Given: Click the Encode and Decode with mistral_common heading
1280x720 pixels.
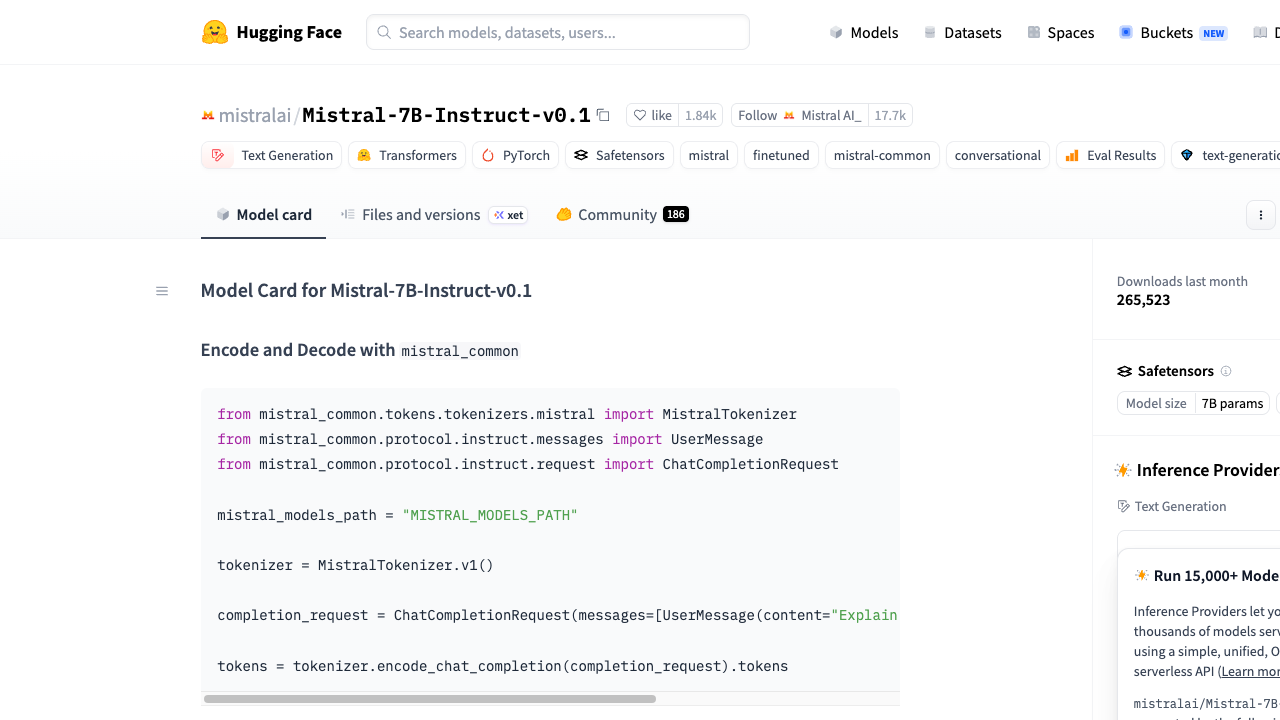Looking at the screenshot, I should click(x=360, y=350).
